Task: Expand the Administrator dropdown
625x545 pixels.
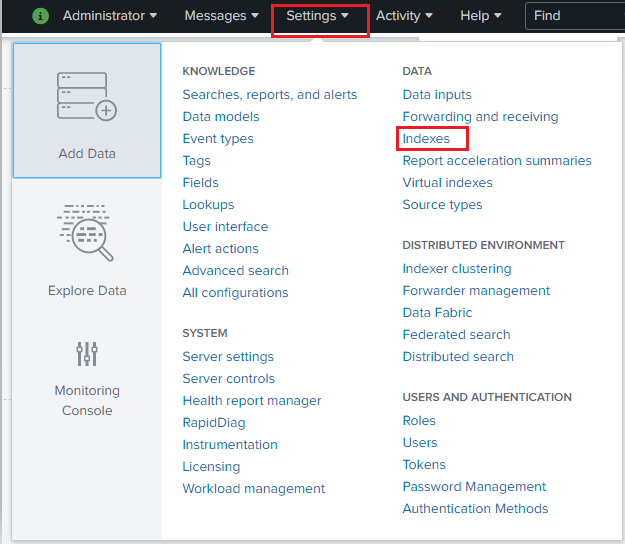Action: [110, 16]
